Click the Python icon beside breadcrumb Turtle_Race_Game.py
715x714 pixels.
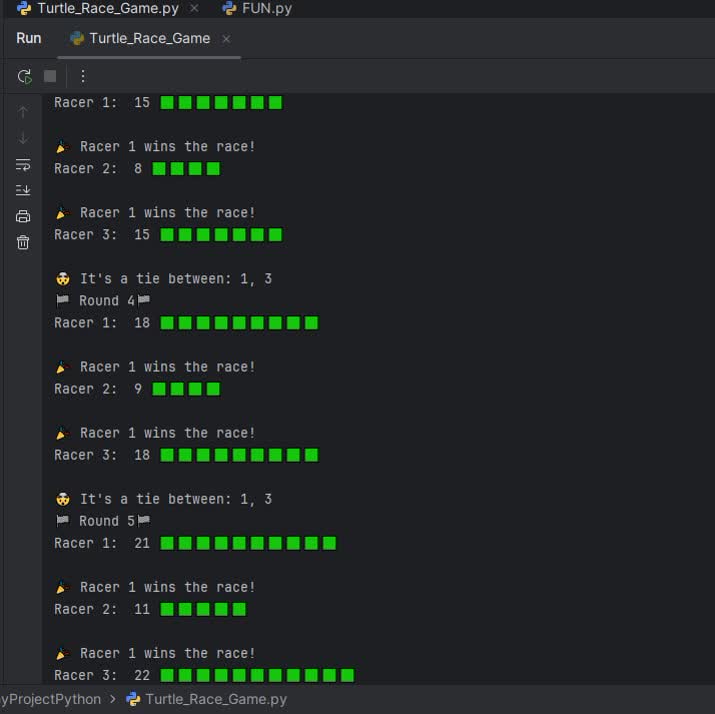[x=133, y=699]
